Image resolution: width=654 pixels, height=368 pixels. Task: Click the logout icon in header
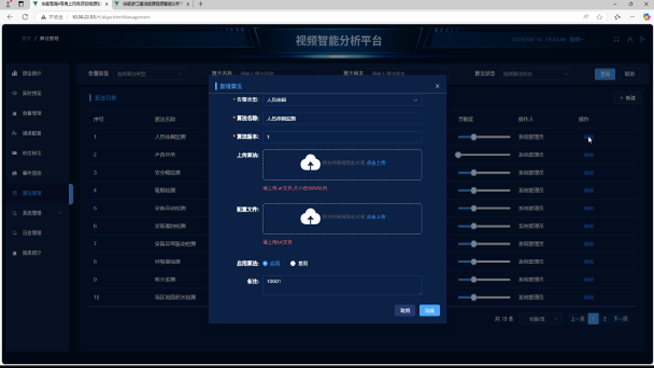[642, 39]
